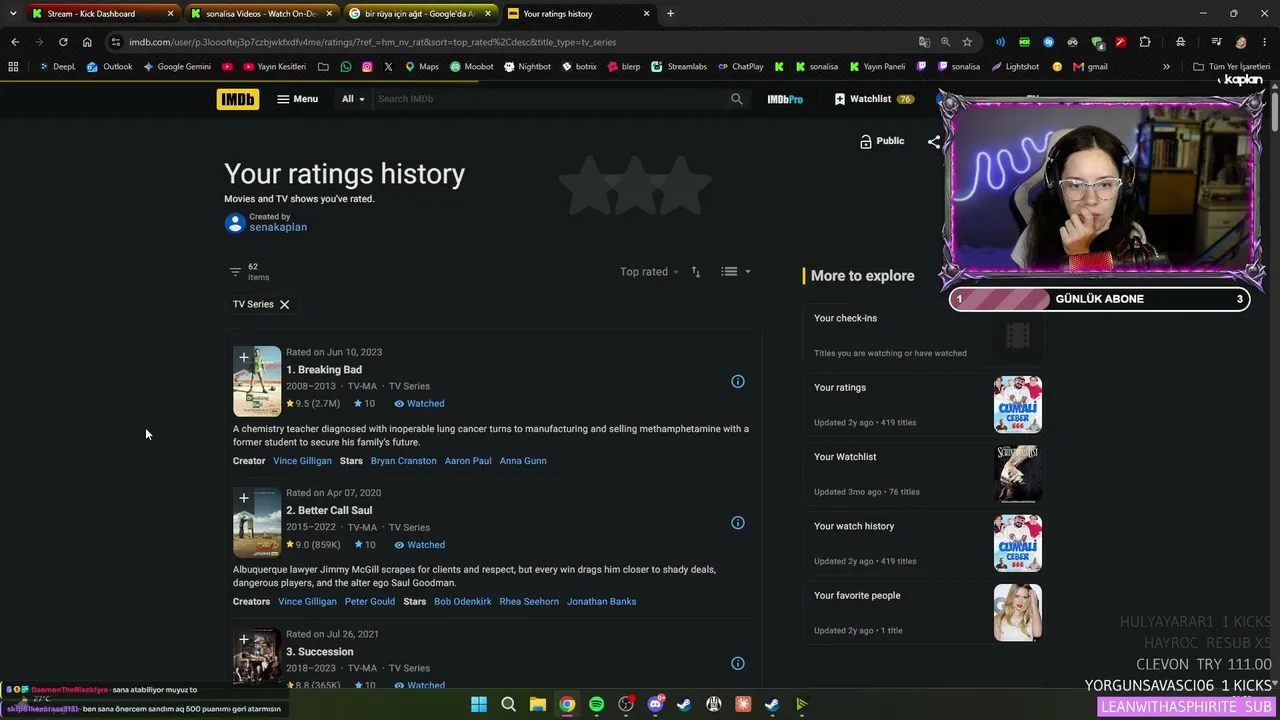Open the IMDbPro link
The width and height of the screenshot is (1280, 720).
pos(785,99)
